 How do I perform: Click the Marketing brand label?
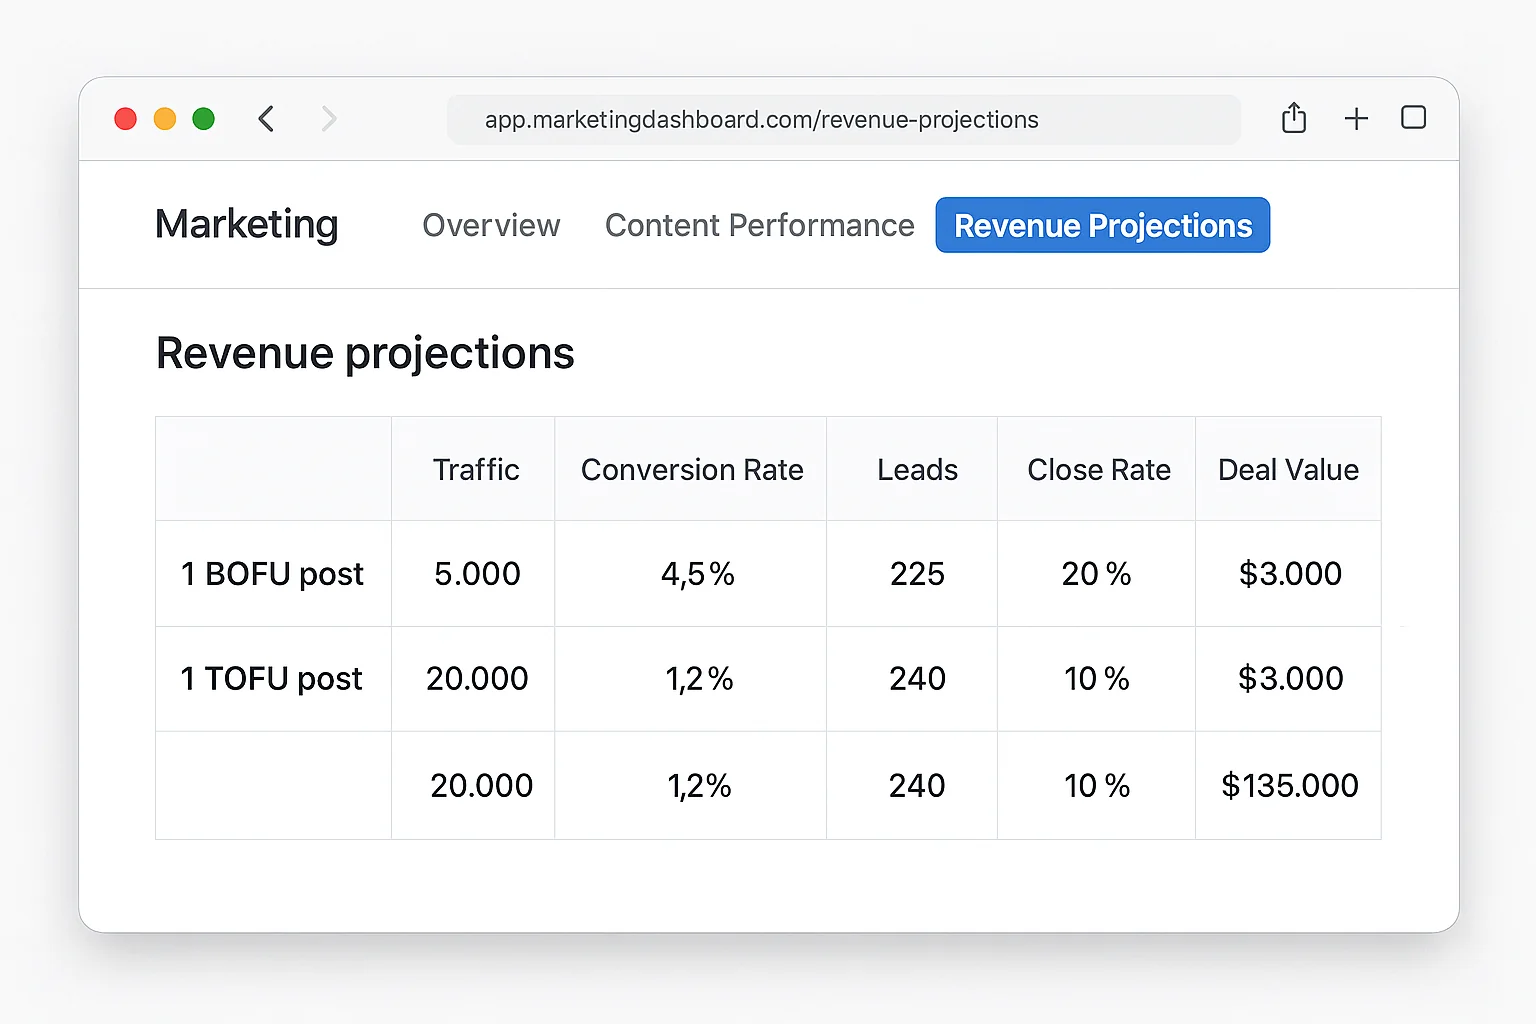pos(246,225)
